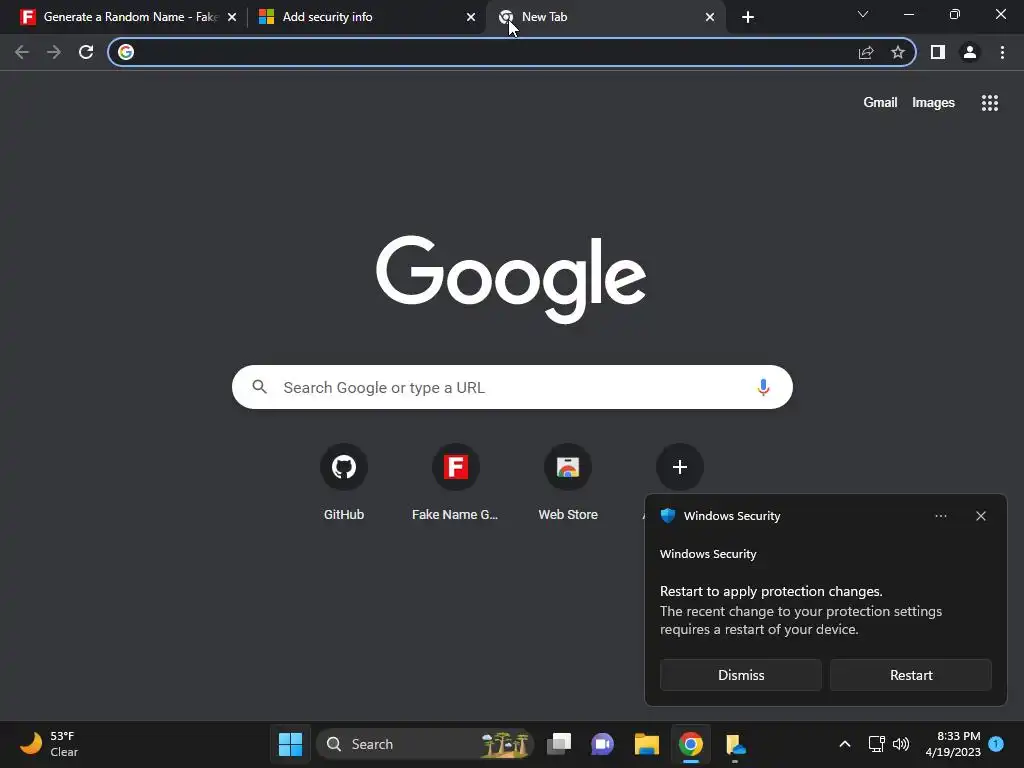Open a new tab with the plus button
The image size is (1024, 768).
pyautogui.click(x=748, y=17)
